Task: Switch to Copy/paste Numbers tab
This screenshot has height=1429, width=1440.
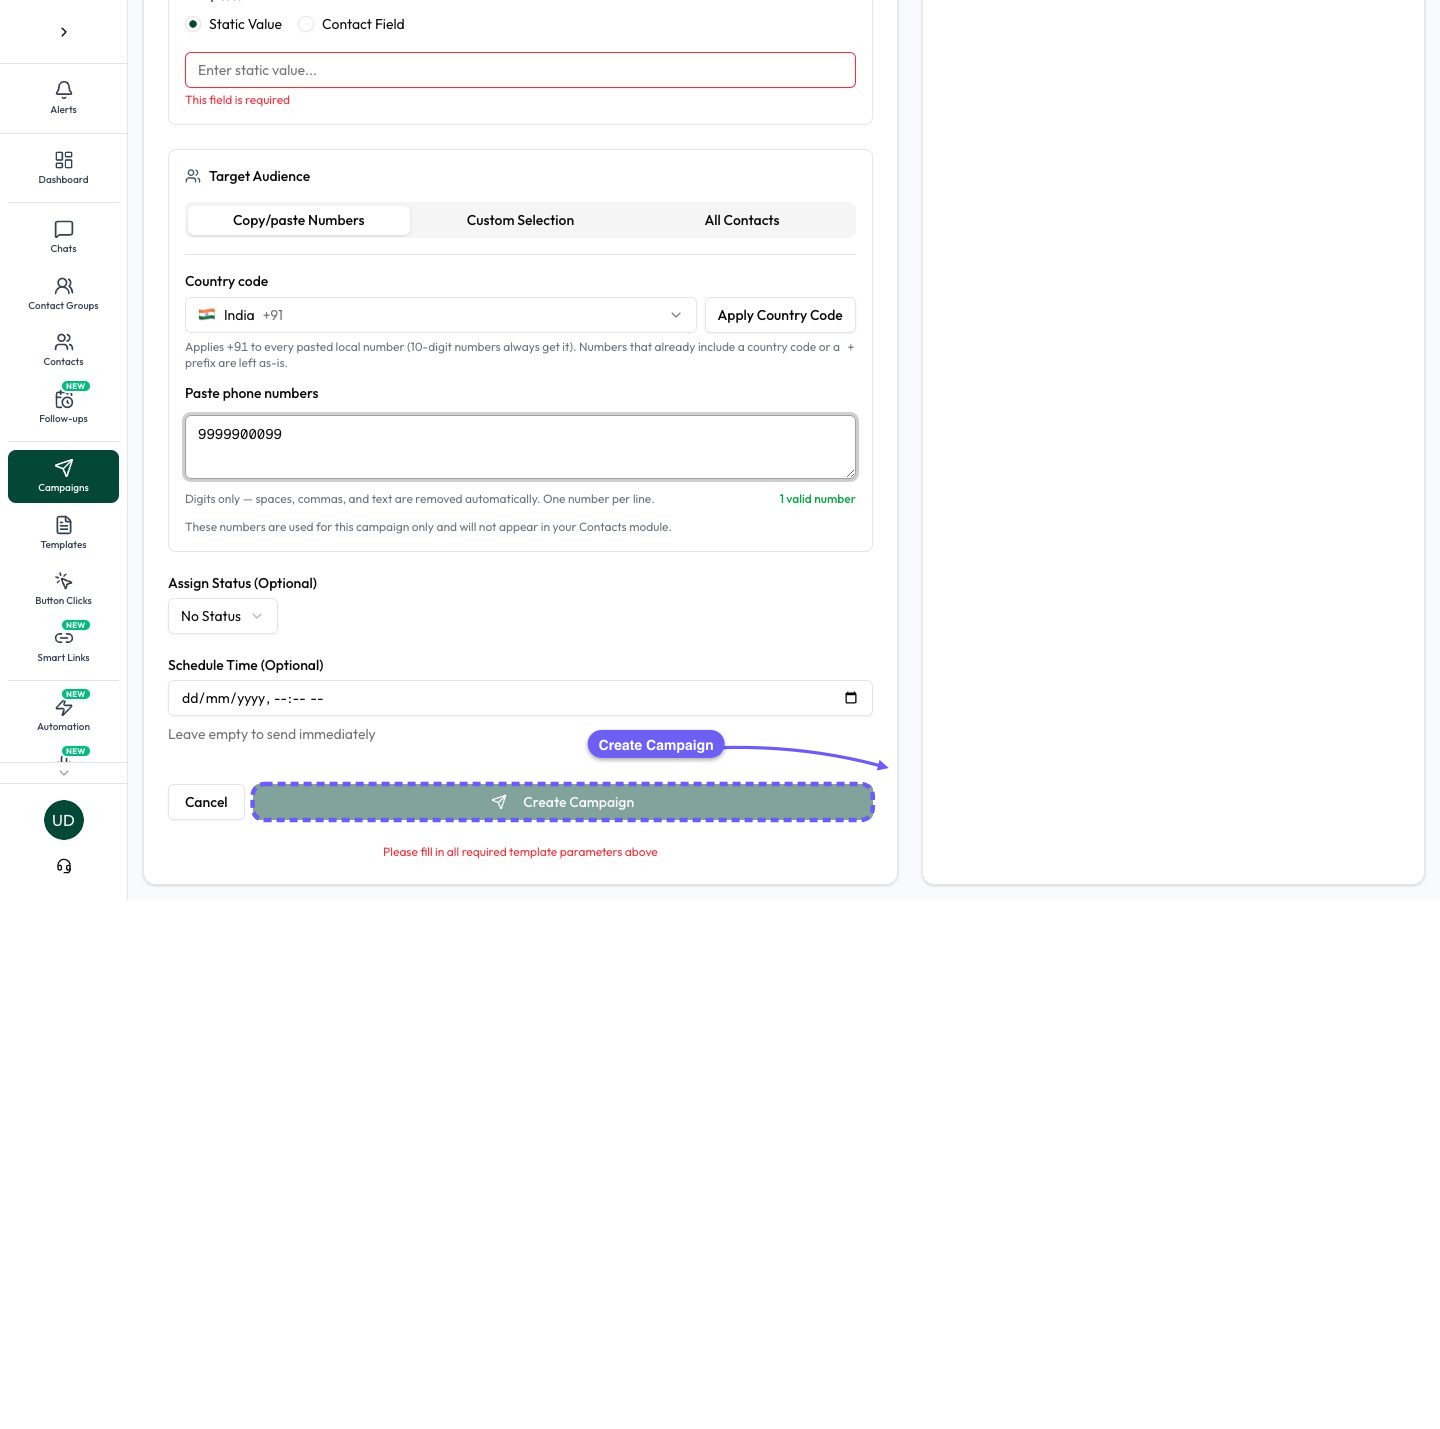Action: coord(299,220)
